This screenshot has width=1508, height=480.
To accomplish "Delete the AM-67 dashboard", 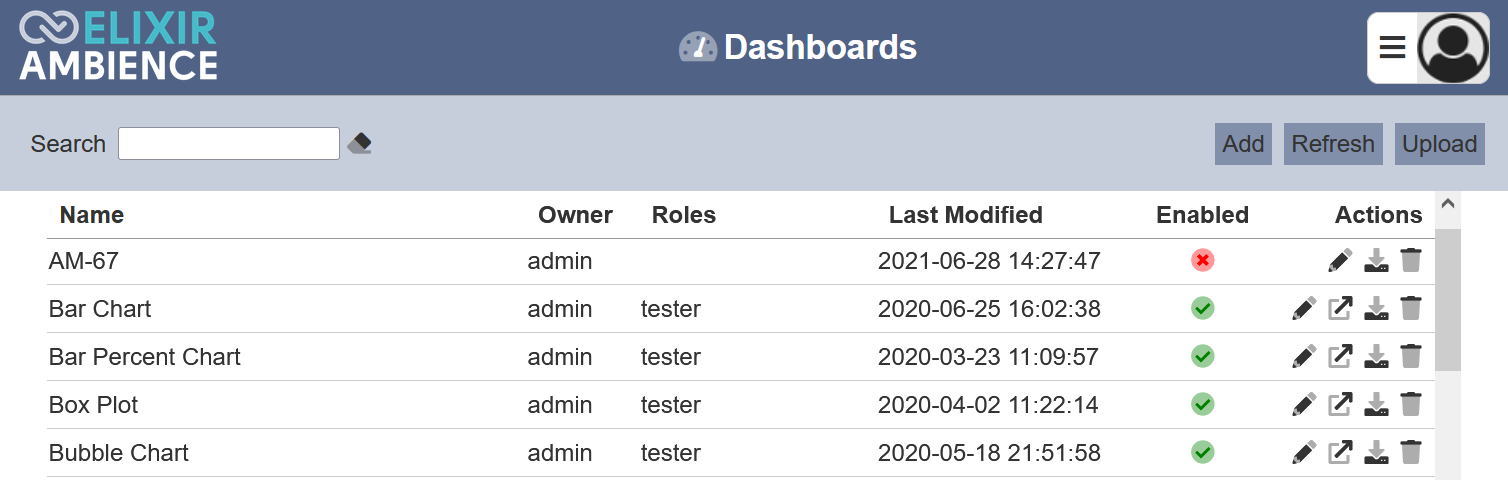I will click(x=1411, y=261).
